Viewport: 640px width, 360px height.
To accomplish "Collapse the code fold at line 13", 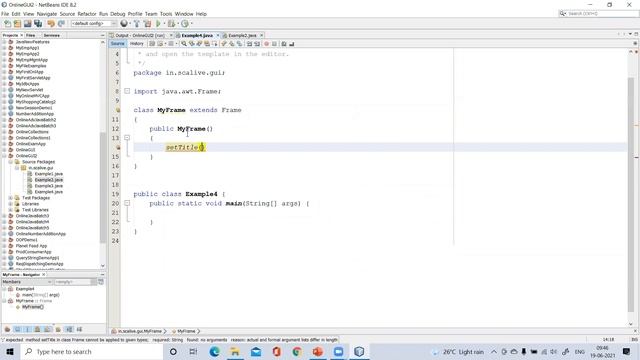I will [x=127, y=138].
